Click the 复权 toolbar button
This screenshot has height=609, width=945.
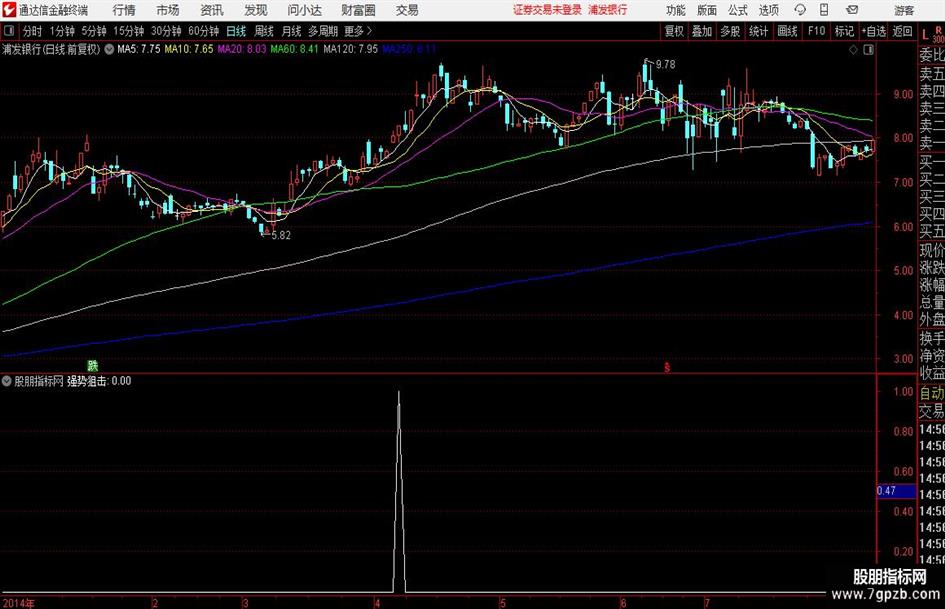click(x=674, y=31)
